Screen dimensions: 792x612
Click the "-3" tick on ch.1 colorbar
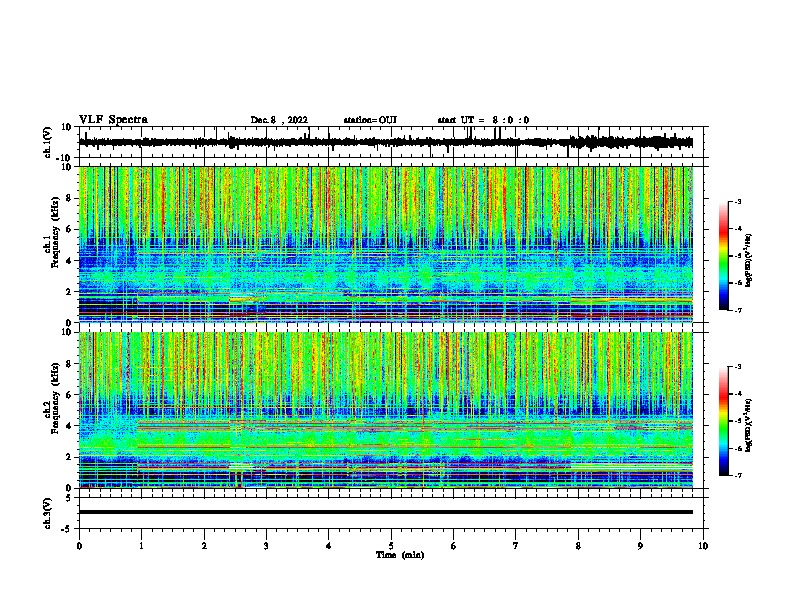[x=738, y=202]
